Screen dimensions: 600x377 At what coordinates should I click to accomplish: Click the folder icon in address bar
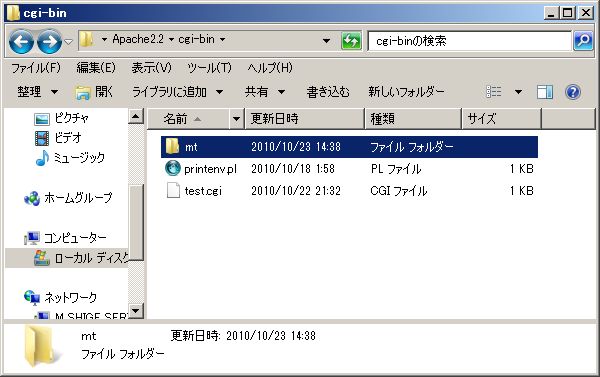click(87, 40)
